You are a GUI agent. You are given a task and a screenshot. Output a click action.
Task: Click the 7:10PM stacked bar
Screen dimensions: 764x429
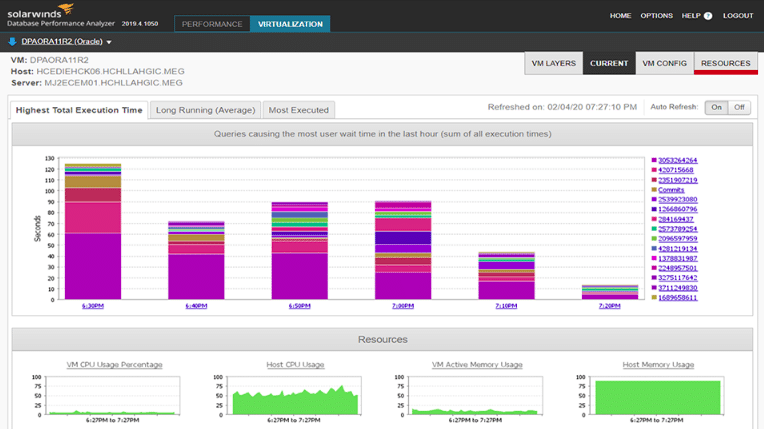pos(506,276)
